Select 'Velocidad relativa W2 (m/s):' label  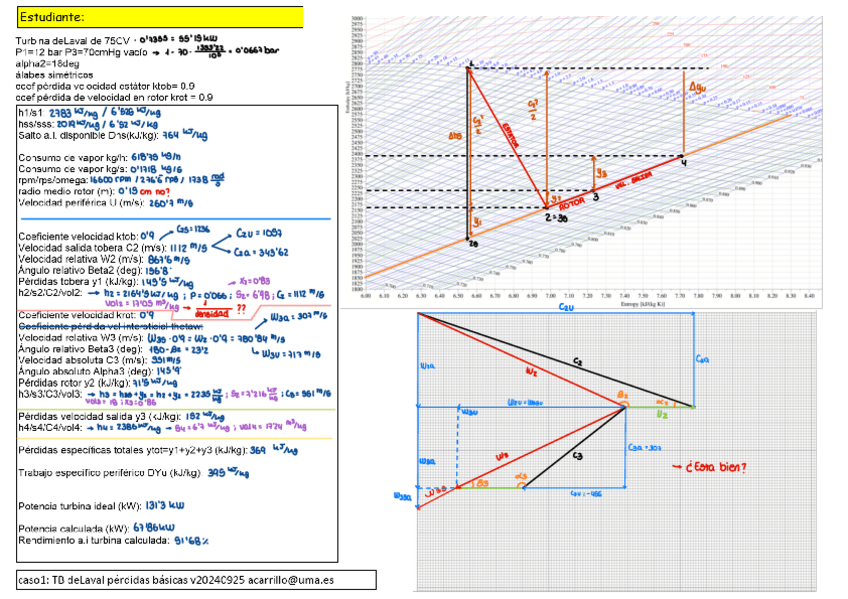[x=81, y=259]
